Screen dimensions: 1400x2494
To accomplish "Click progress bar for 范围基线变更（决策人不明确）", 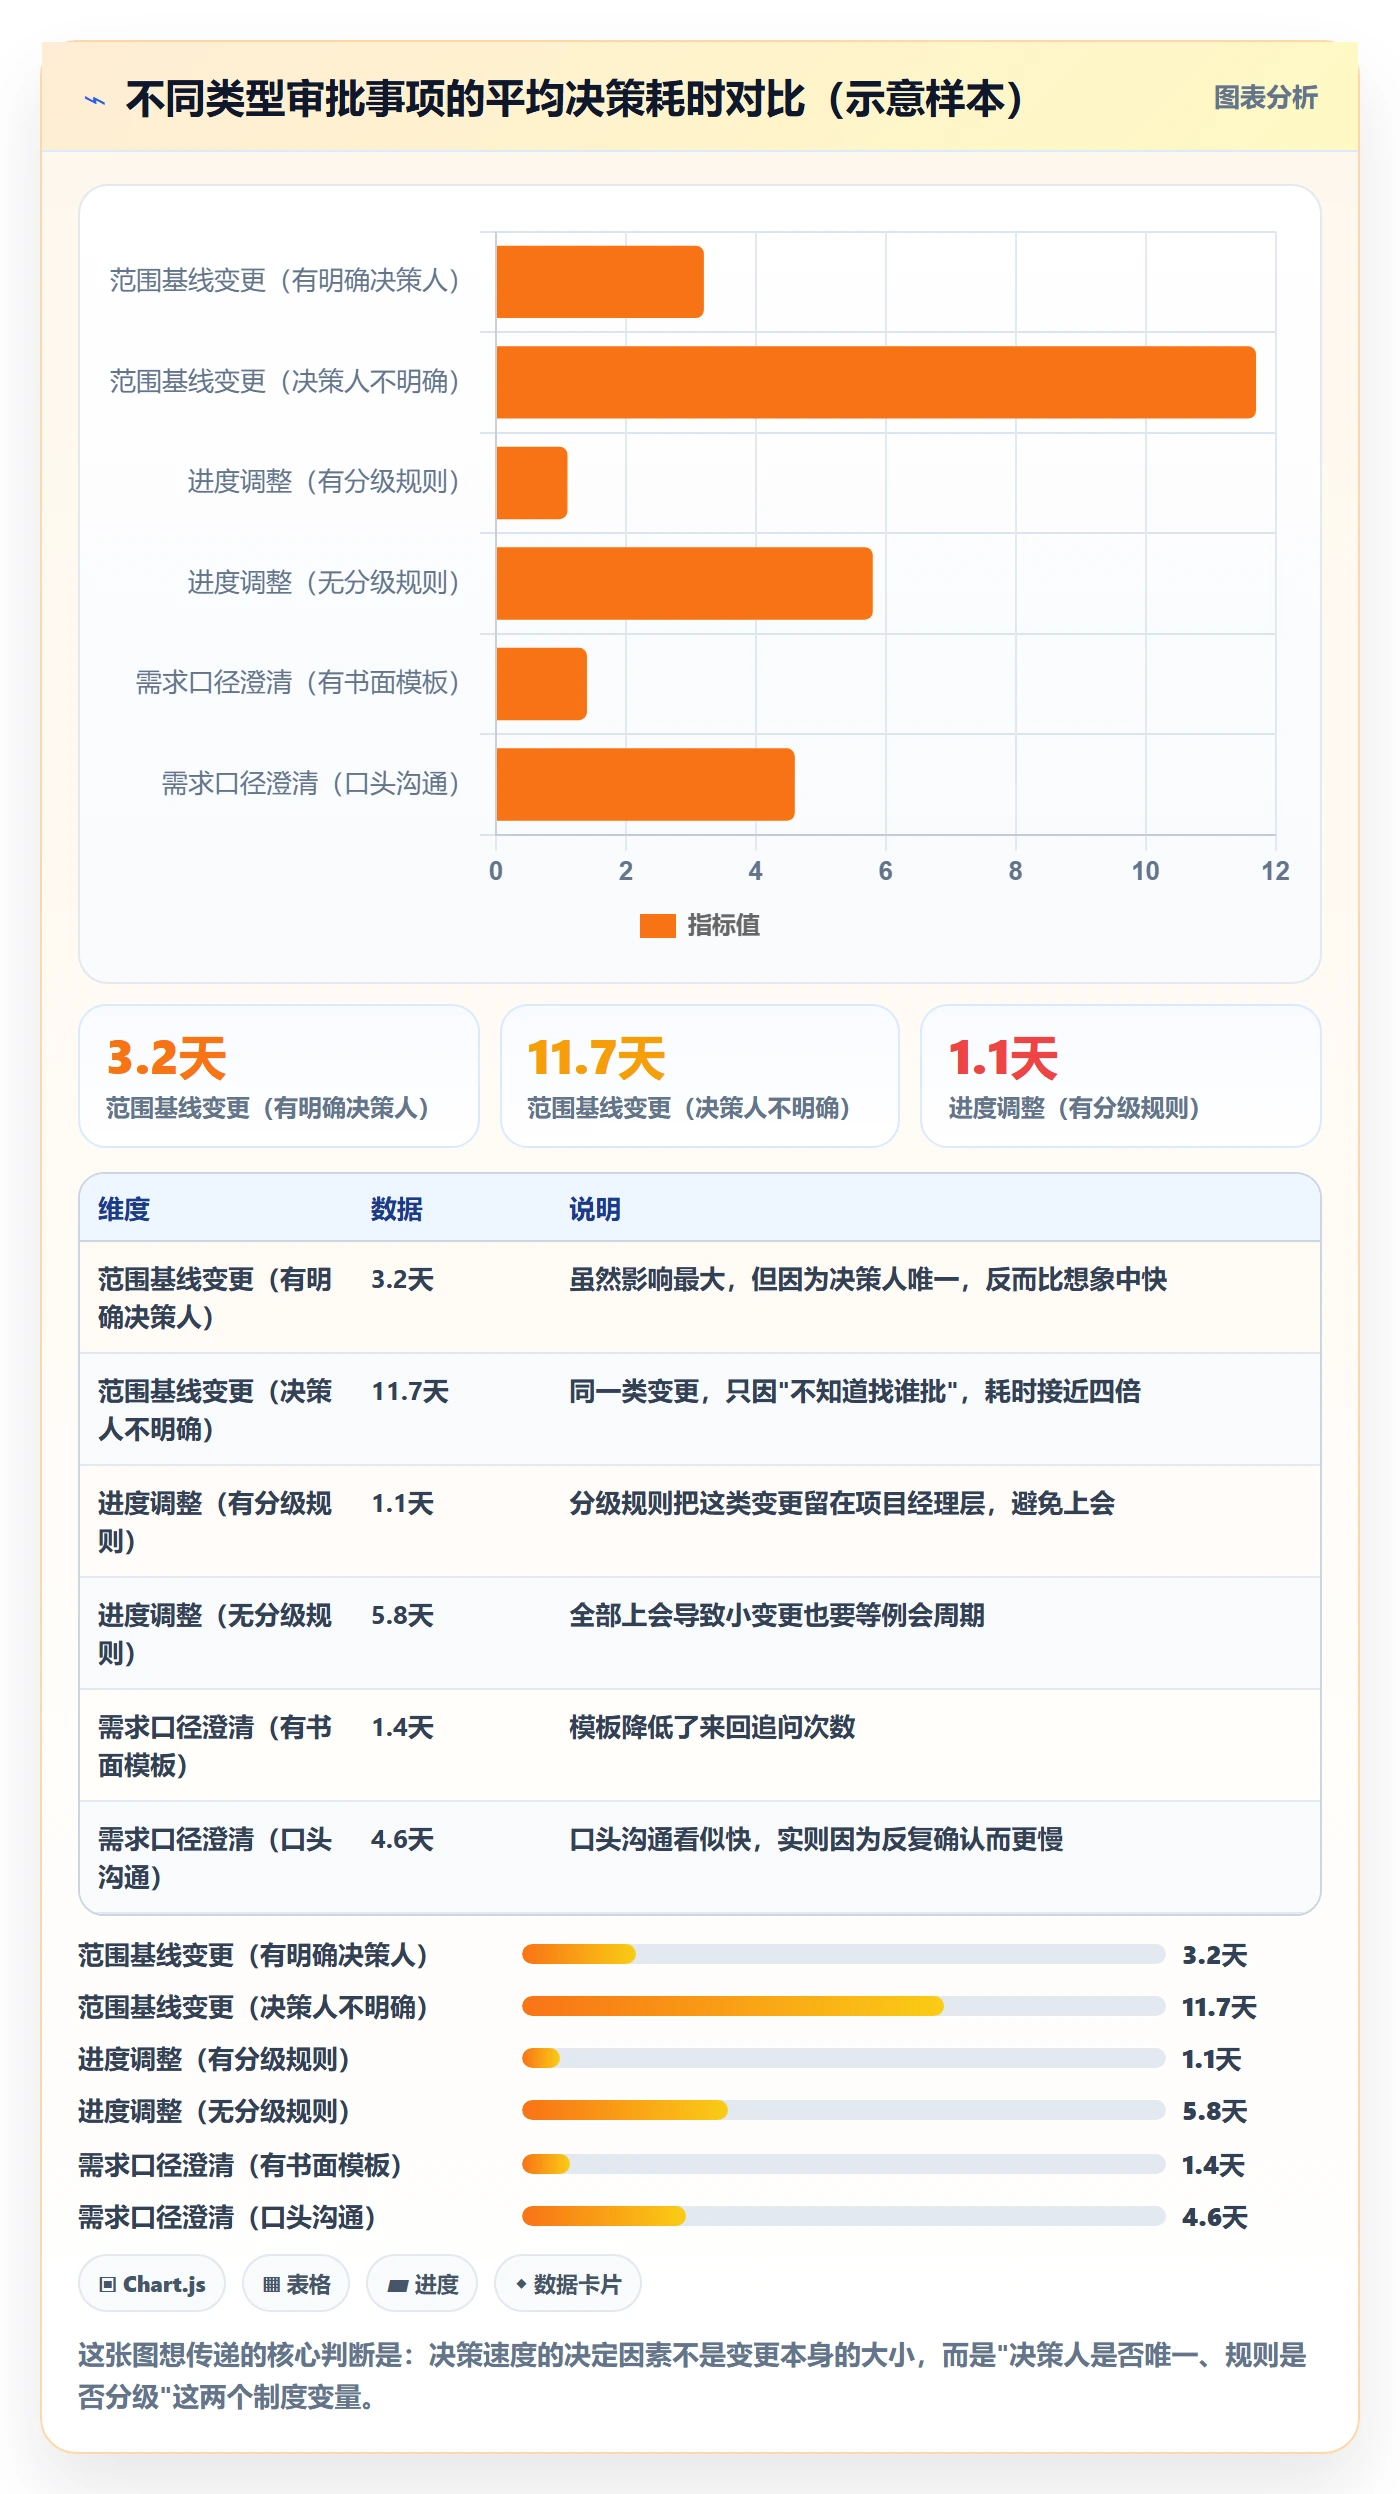I will point(843,2006).
